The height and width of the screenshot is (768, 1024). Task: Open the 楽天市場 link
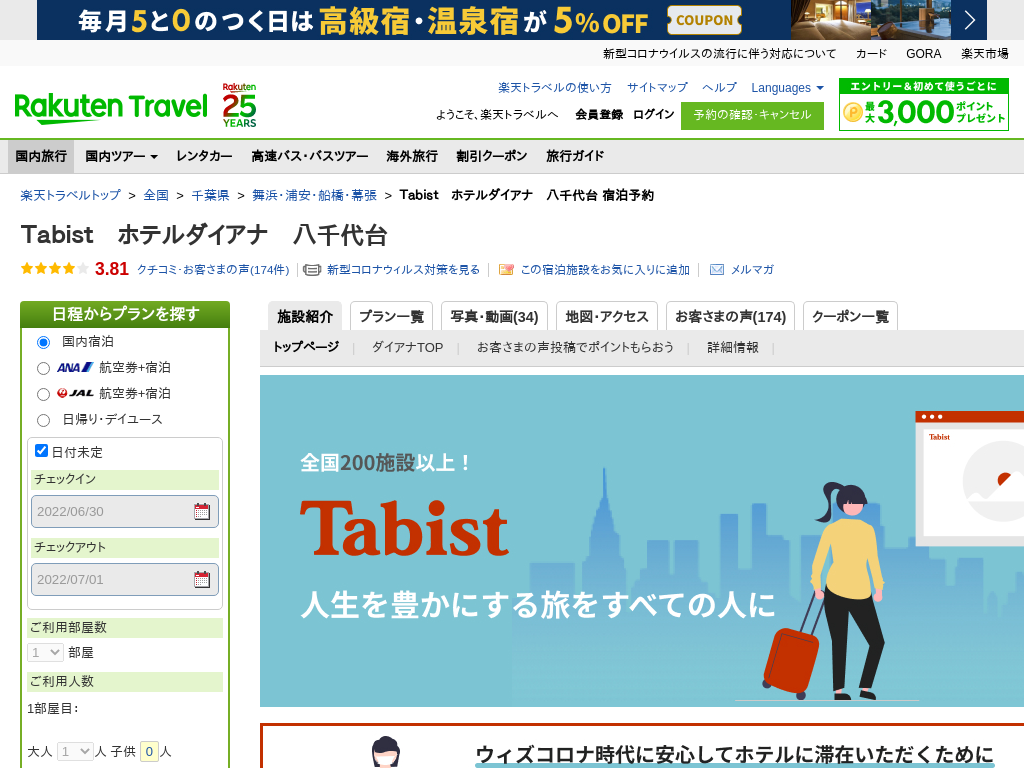tap(984, 54)
